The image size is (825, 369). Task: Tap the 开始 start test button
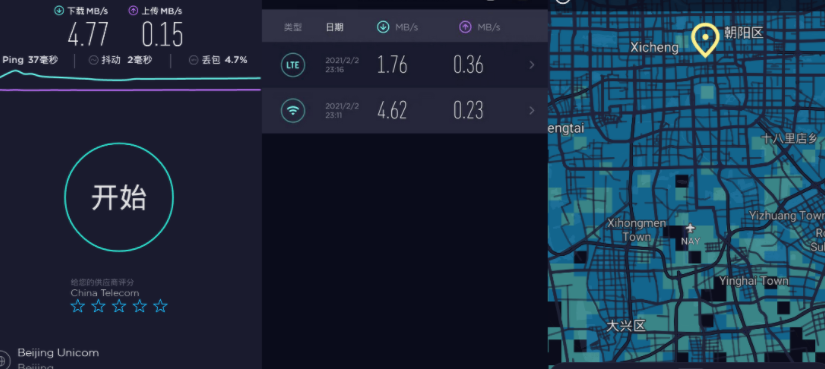click(x=119, y=197)
